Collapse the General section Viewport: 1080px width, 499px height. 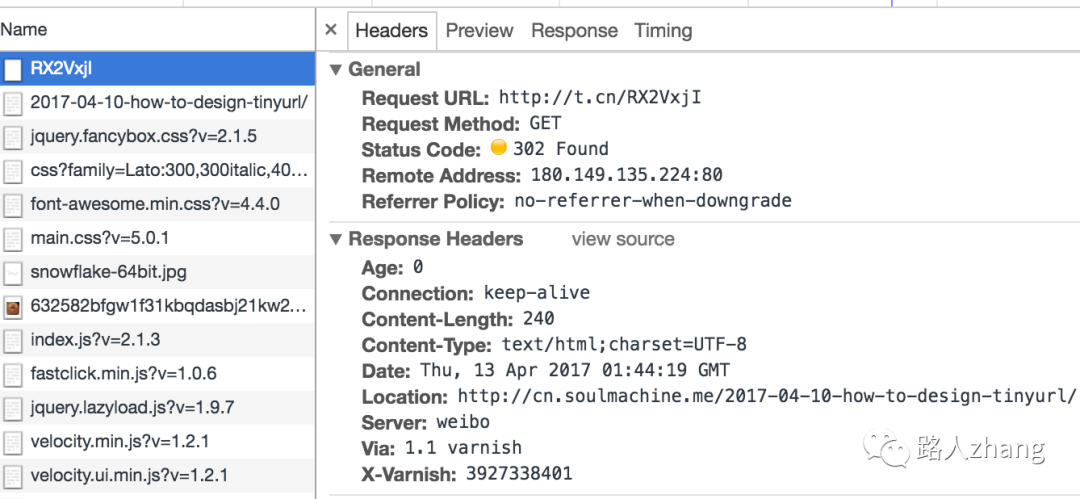pos(335,70)
